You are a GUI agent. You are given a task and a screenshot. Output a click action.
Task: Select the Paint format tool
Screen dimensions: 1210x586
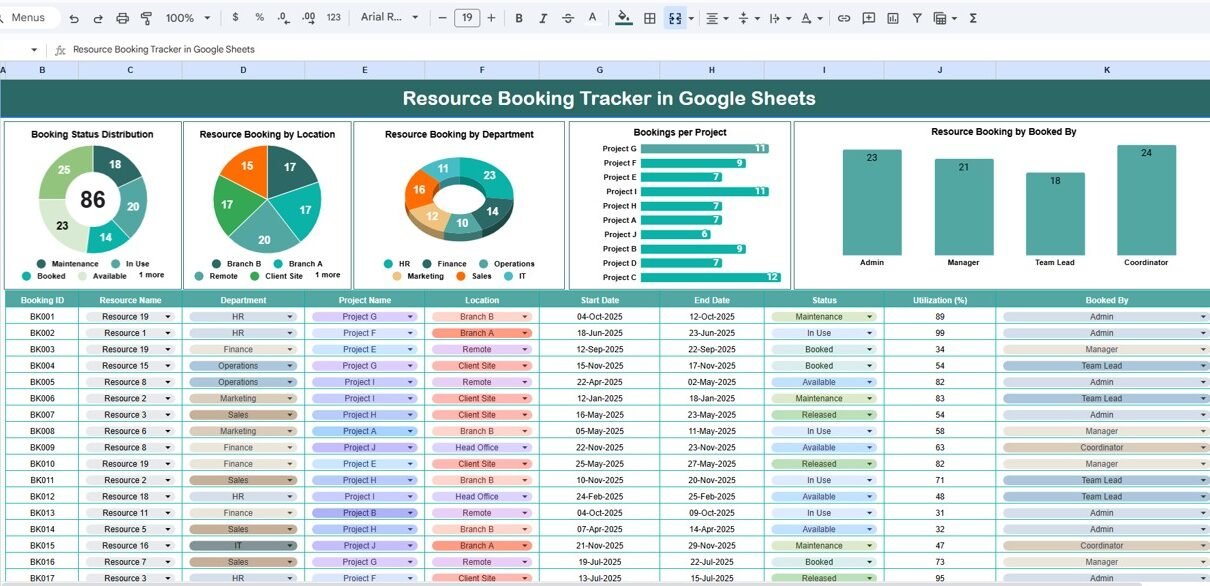click(146, 18)
